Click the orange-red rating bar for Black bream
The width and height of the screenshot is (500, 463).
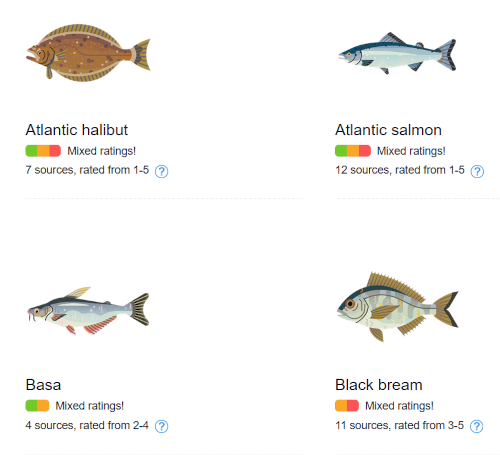pyautogui.click(x=347, y=406)
